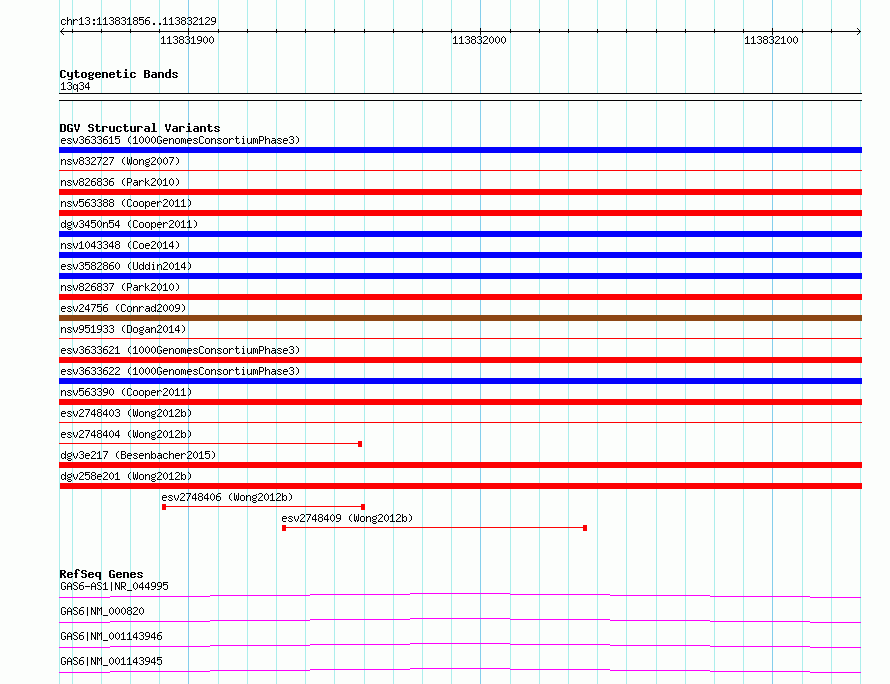Select variant label esv2748409 (Wong2012b)
This screenshot has width=890, height=684.
pyautogui.click(x=347, y=518)
